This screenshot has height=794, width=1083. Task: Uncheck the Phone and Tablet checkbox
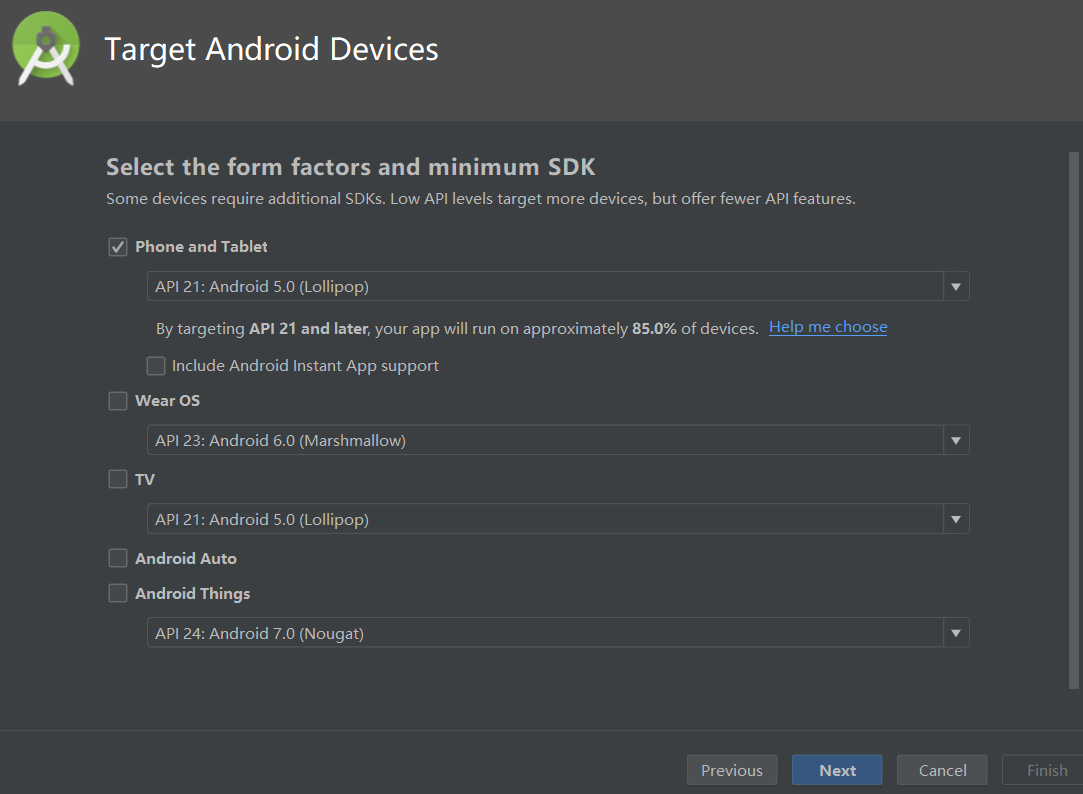pyautogui.click(x=117, y=246)
